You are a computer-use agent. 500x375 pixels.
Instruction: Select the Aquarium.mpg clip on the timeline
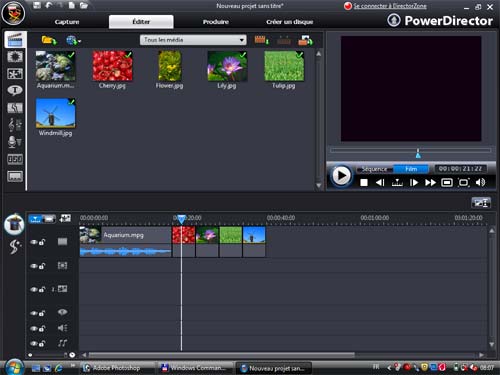pyautogui.click(x=125, y=242)
